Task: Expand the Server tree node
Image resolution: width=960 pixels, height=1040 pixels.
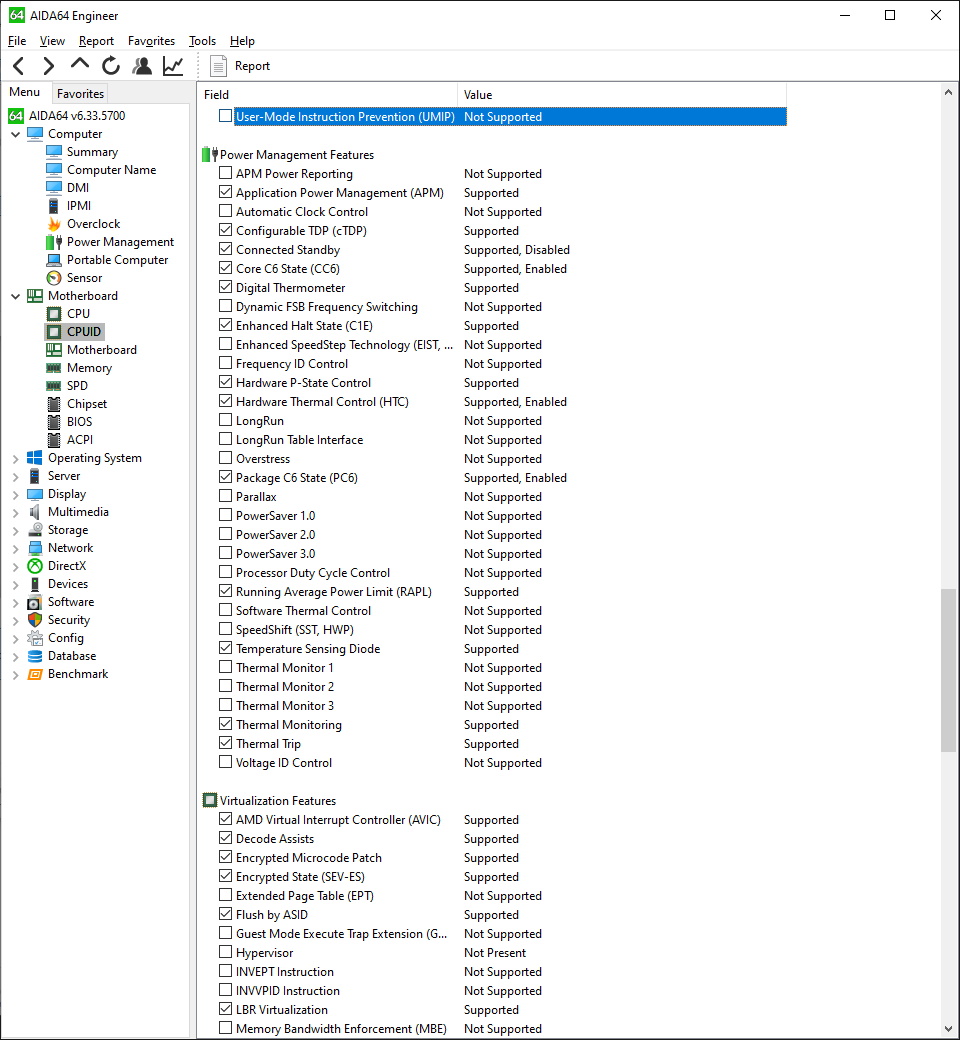Action: [x=15, y=476]
